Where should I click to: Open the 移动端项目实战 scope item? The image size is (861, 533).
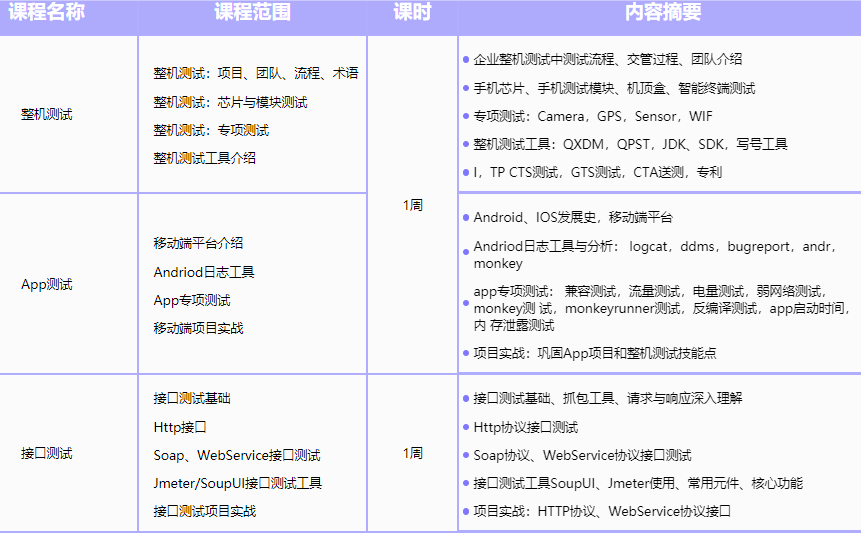pyautogui.click(x=198, y=328)
